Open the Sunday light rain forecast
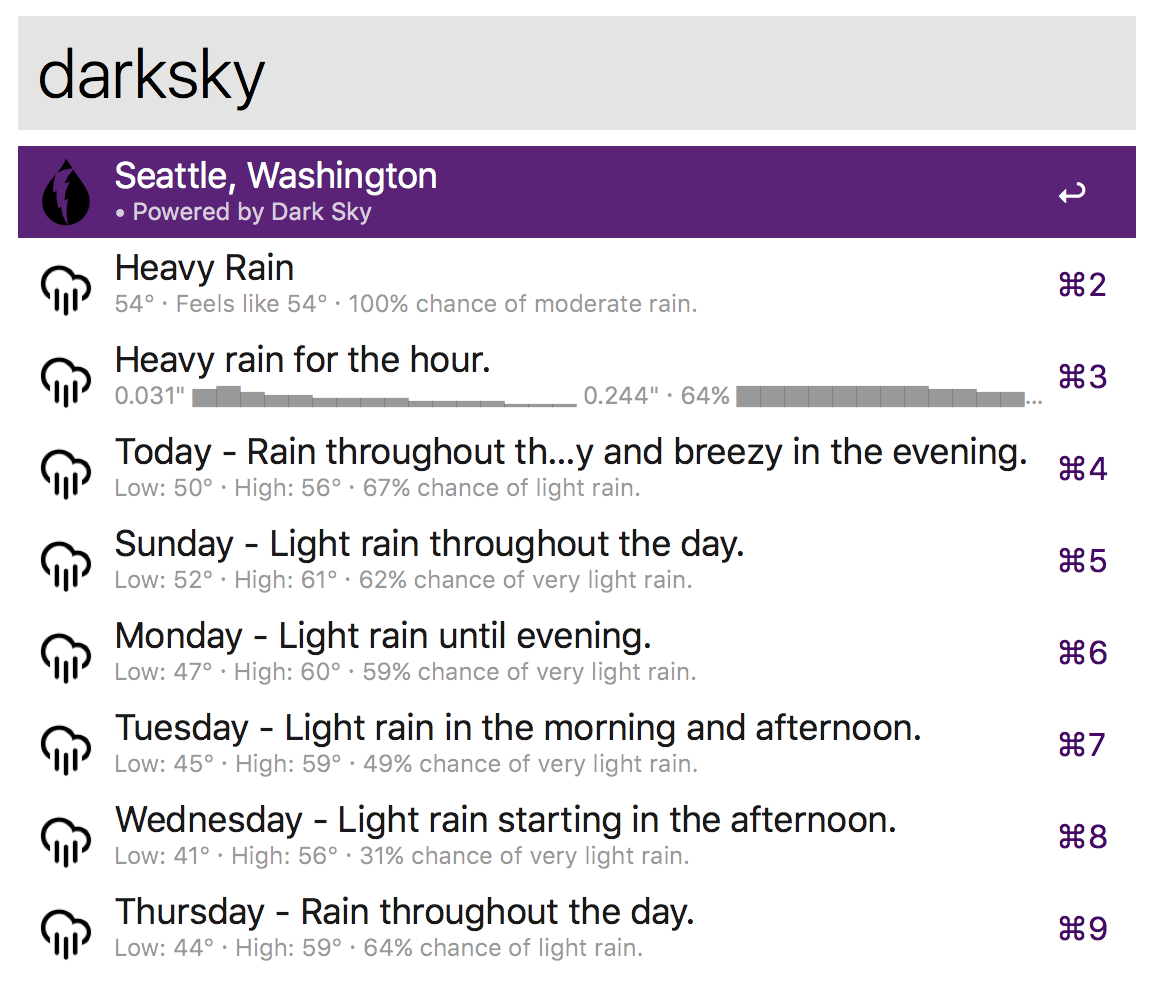 pyautogui.click(x=577, y=560)
